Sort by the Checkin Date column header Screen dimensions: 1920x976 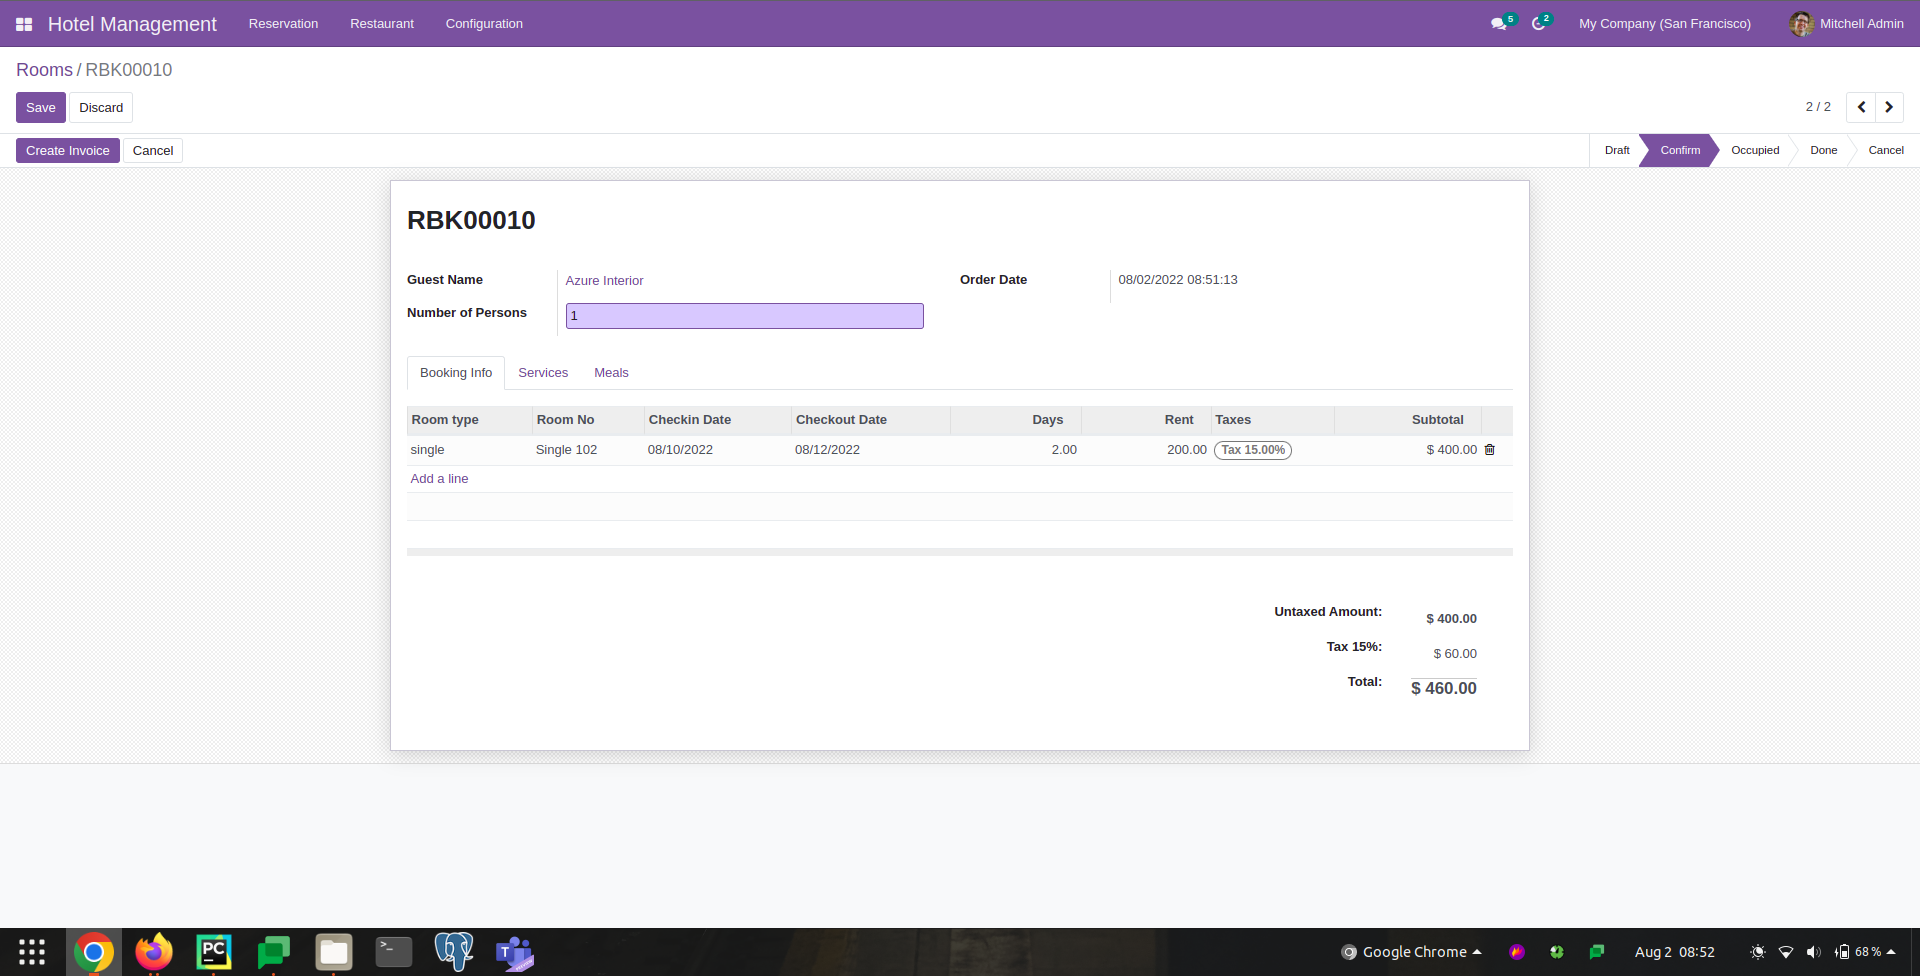[718, 420]
